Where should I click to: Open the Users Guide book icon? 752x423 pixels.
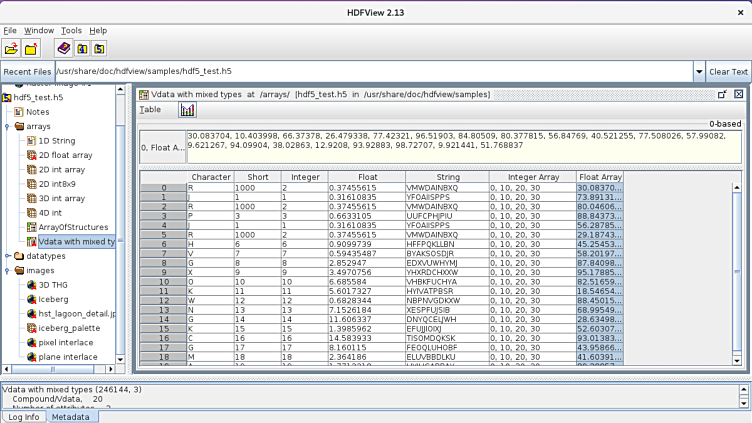(63, 48)
